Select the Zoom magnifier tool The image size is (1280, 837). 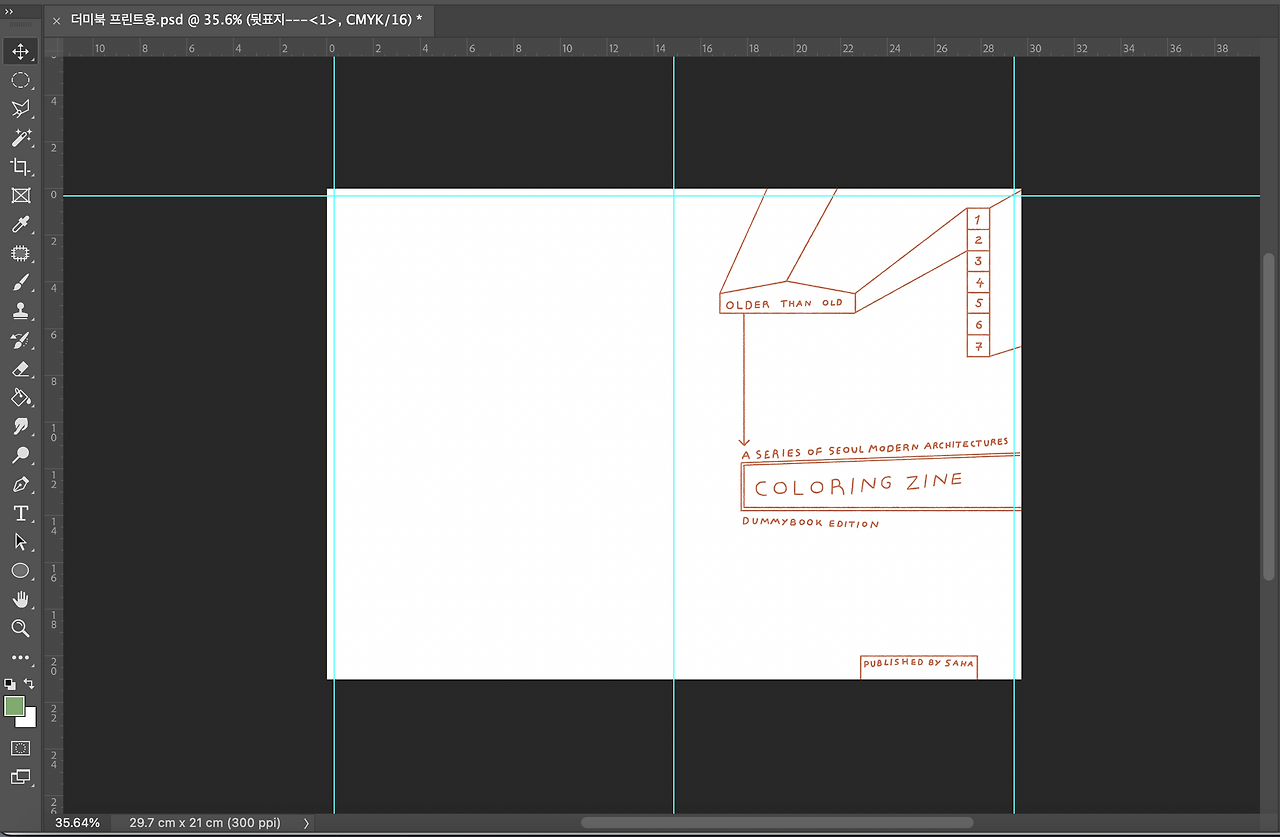pyautogui.click(x=20, y=629)
